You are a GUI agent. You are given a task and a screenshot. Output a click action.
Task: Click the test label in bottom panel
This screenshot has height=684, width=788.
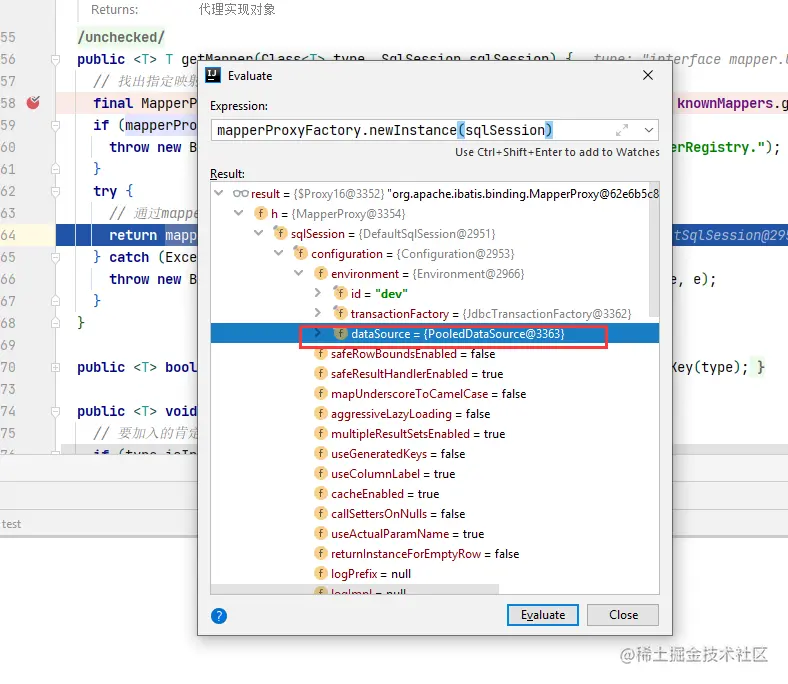11,524
